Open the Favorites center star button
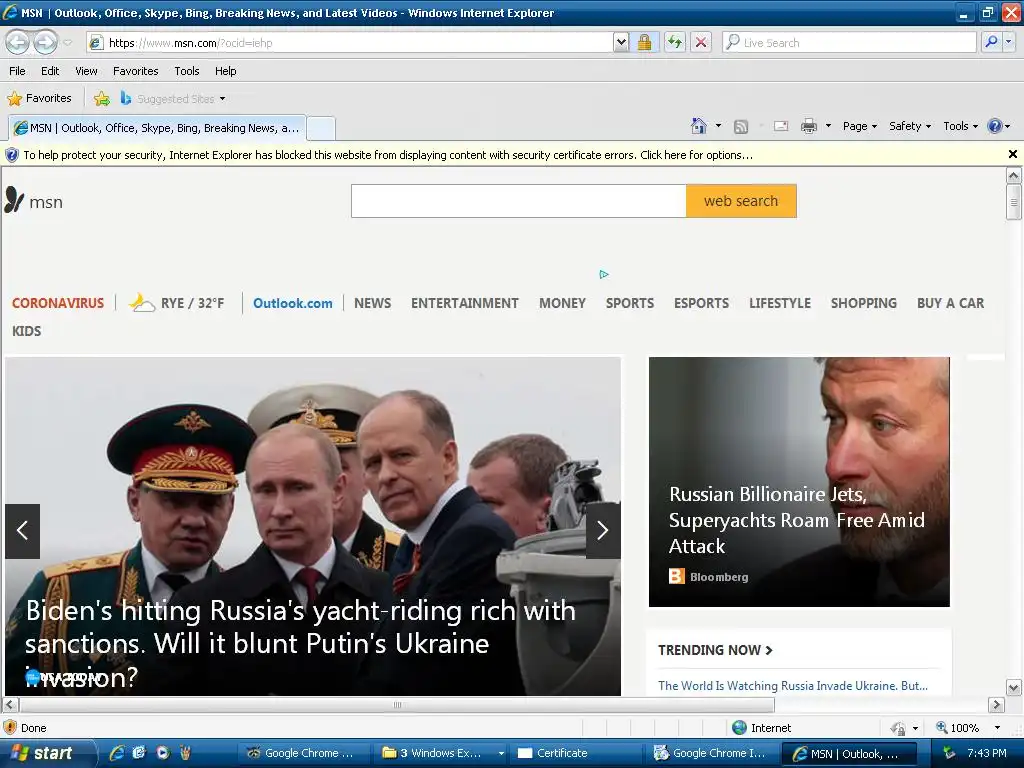This screenshot has width=1024, height=768. pos(39,99)
